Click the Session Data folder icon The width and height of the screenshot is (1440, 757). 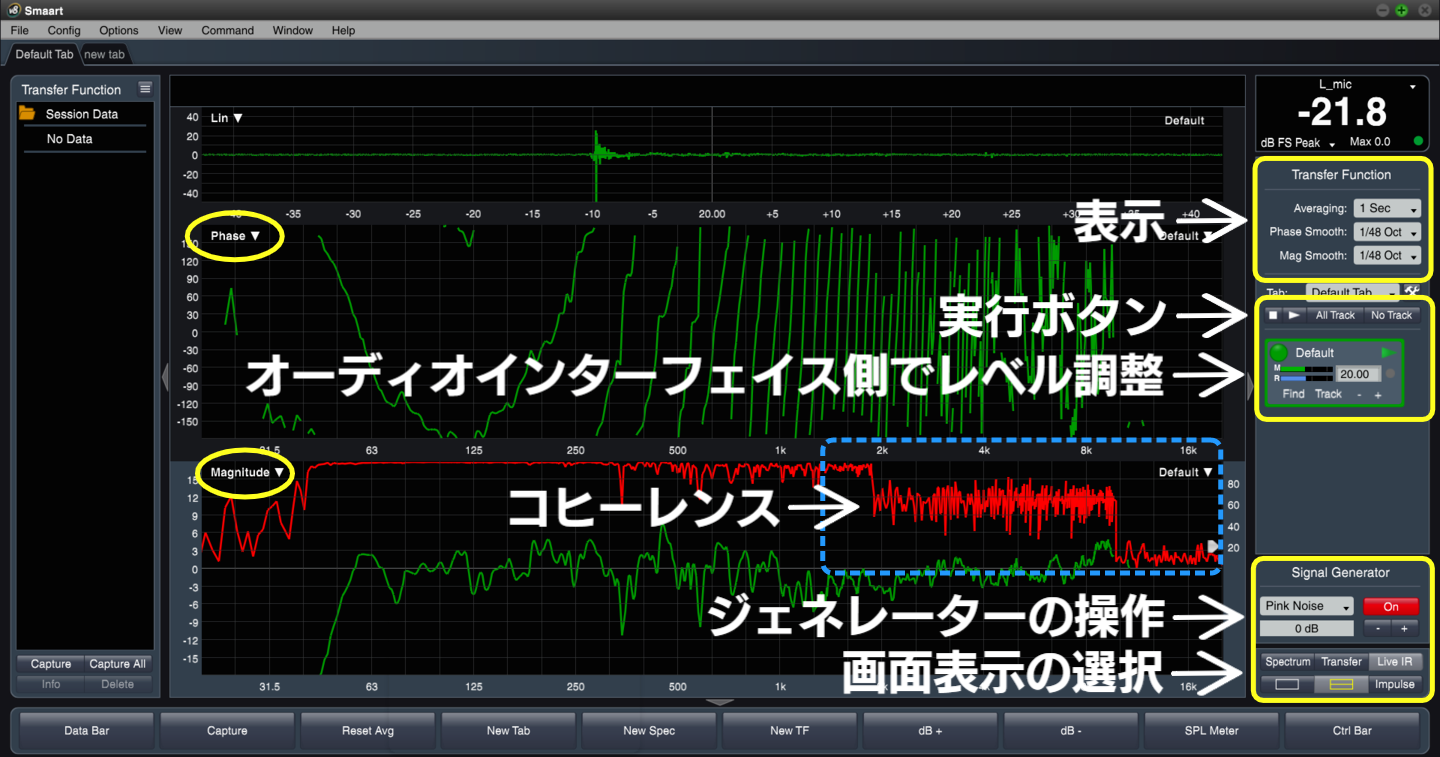[x=28, y=114]
